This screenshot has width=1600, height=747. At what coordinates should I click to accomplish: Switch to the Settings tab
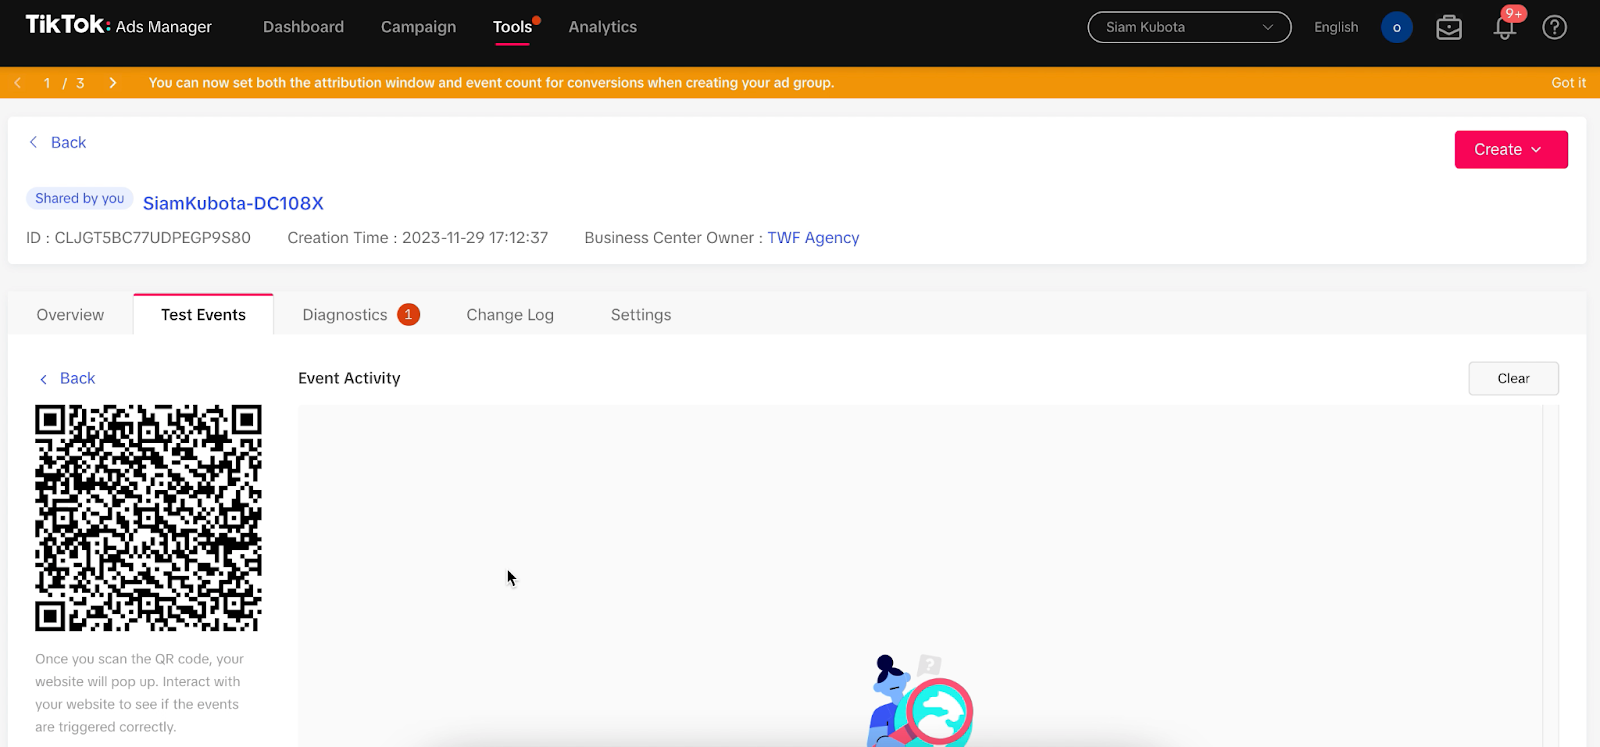pyautogui.click(x=641, y=314)
